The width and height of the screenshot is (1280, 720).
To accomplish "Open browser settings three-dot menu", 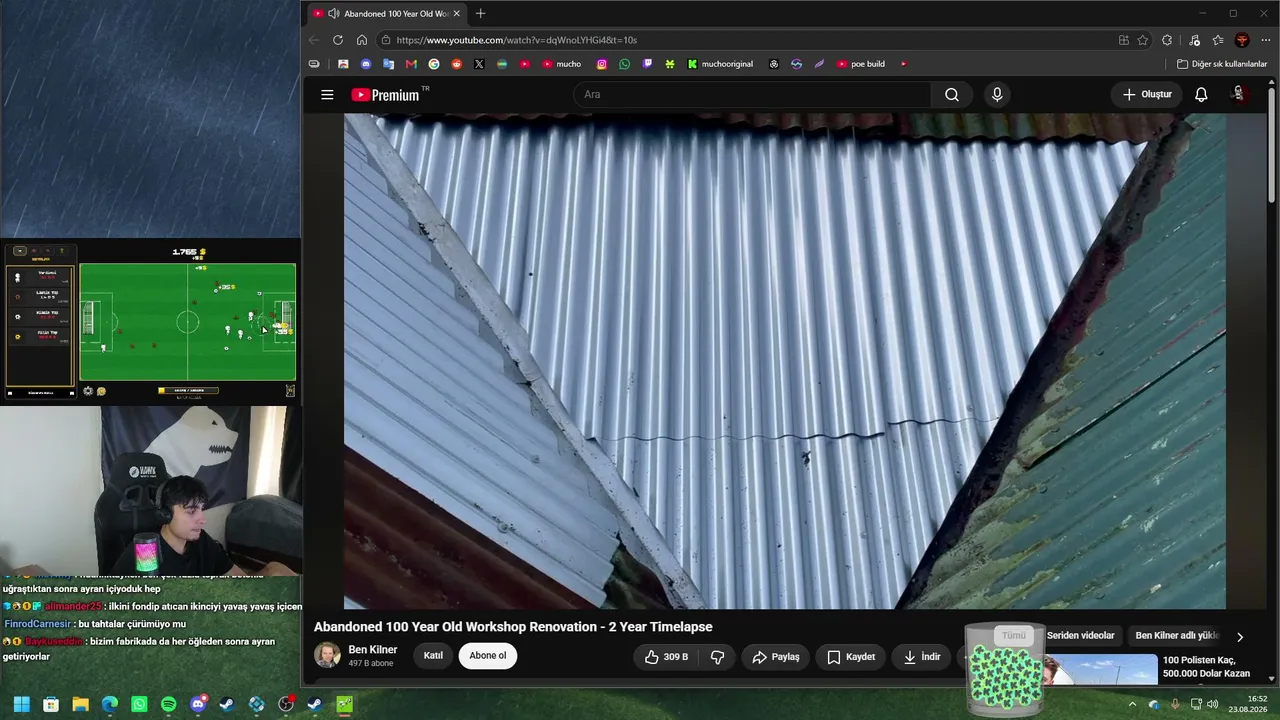I will pos(1266,40).
